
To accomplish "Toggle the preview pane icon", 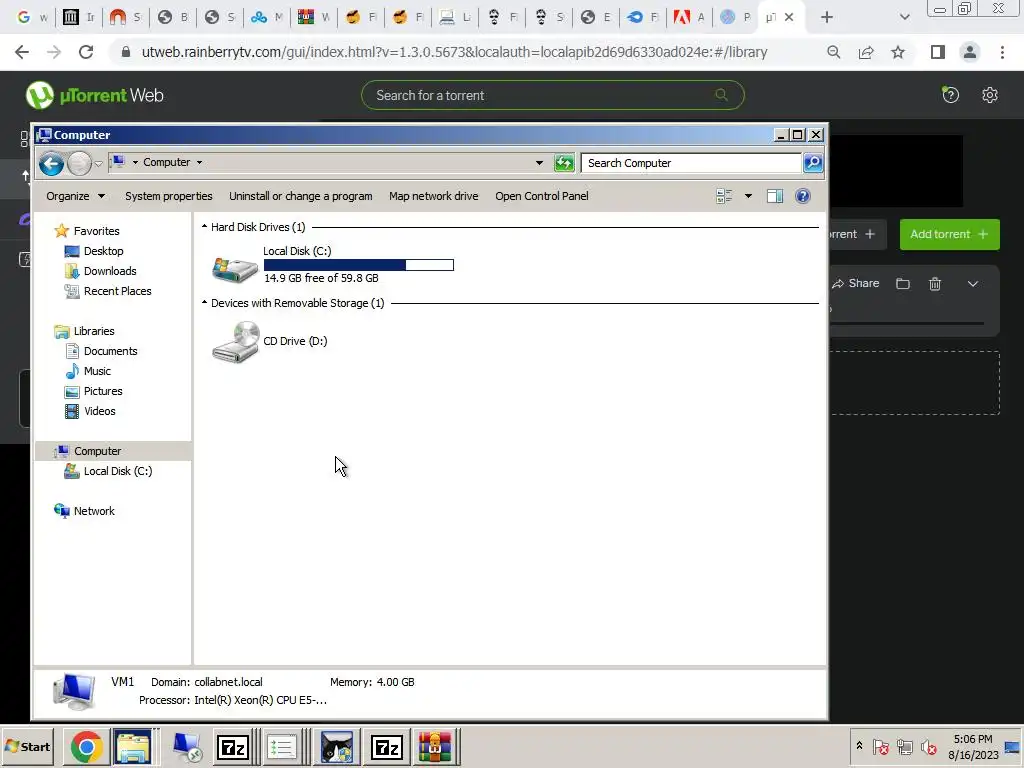I will click(x=775, y=196).
